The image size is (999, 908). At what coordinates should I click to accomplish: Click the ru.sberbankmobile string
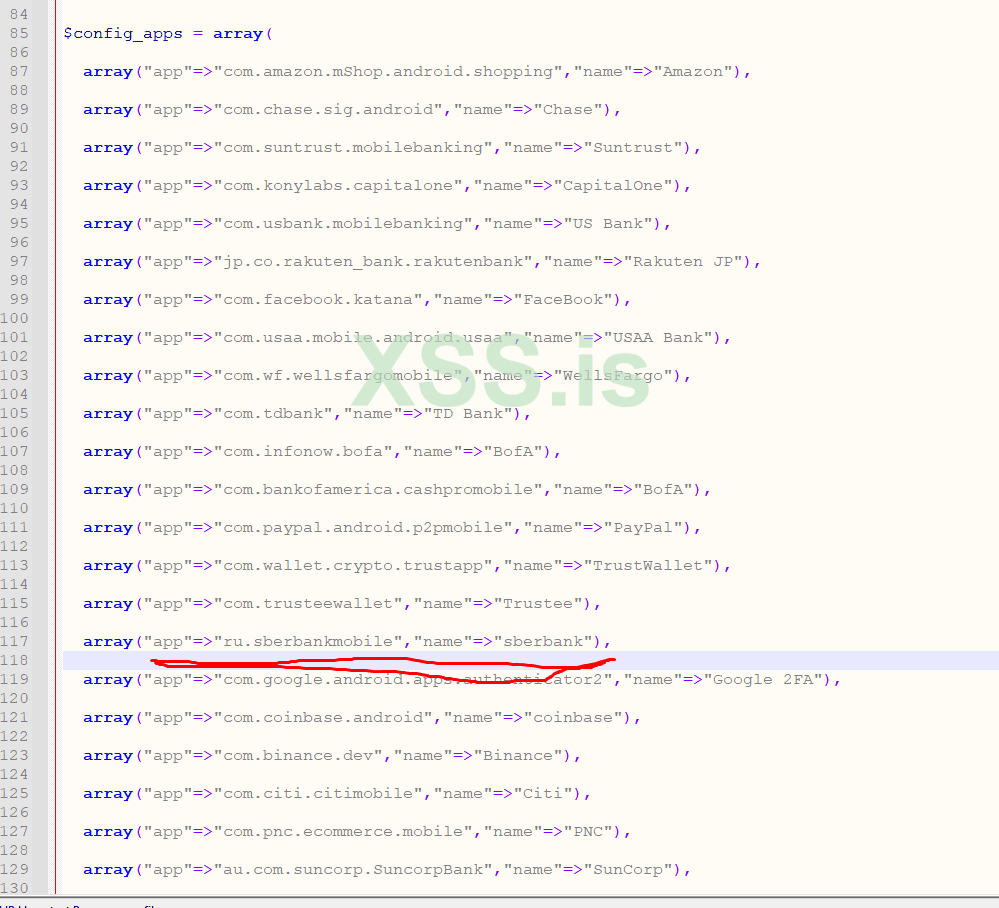coord(308,641)
